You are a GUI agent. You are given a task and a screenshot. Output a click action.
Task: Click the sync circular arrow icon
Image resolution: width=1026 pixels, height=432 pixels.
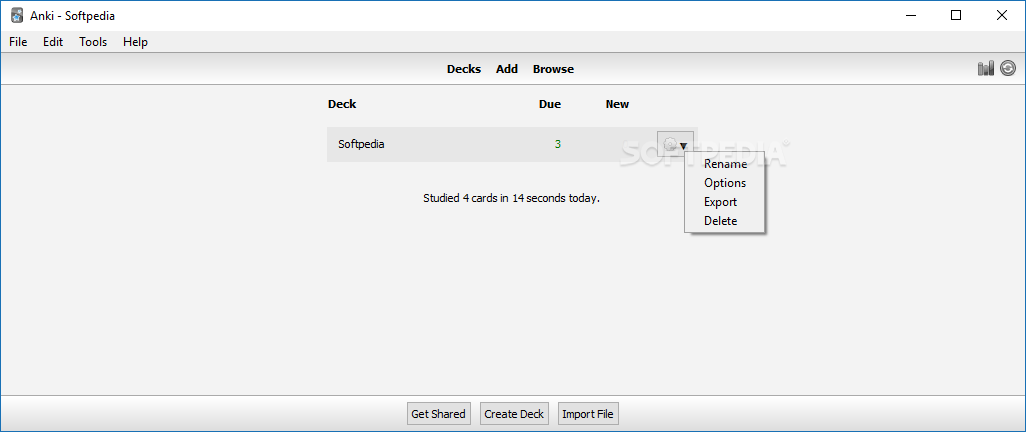[1008, 68]
